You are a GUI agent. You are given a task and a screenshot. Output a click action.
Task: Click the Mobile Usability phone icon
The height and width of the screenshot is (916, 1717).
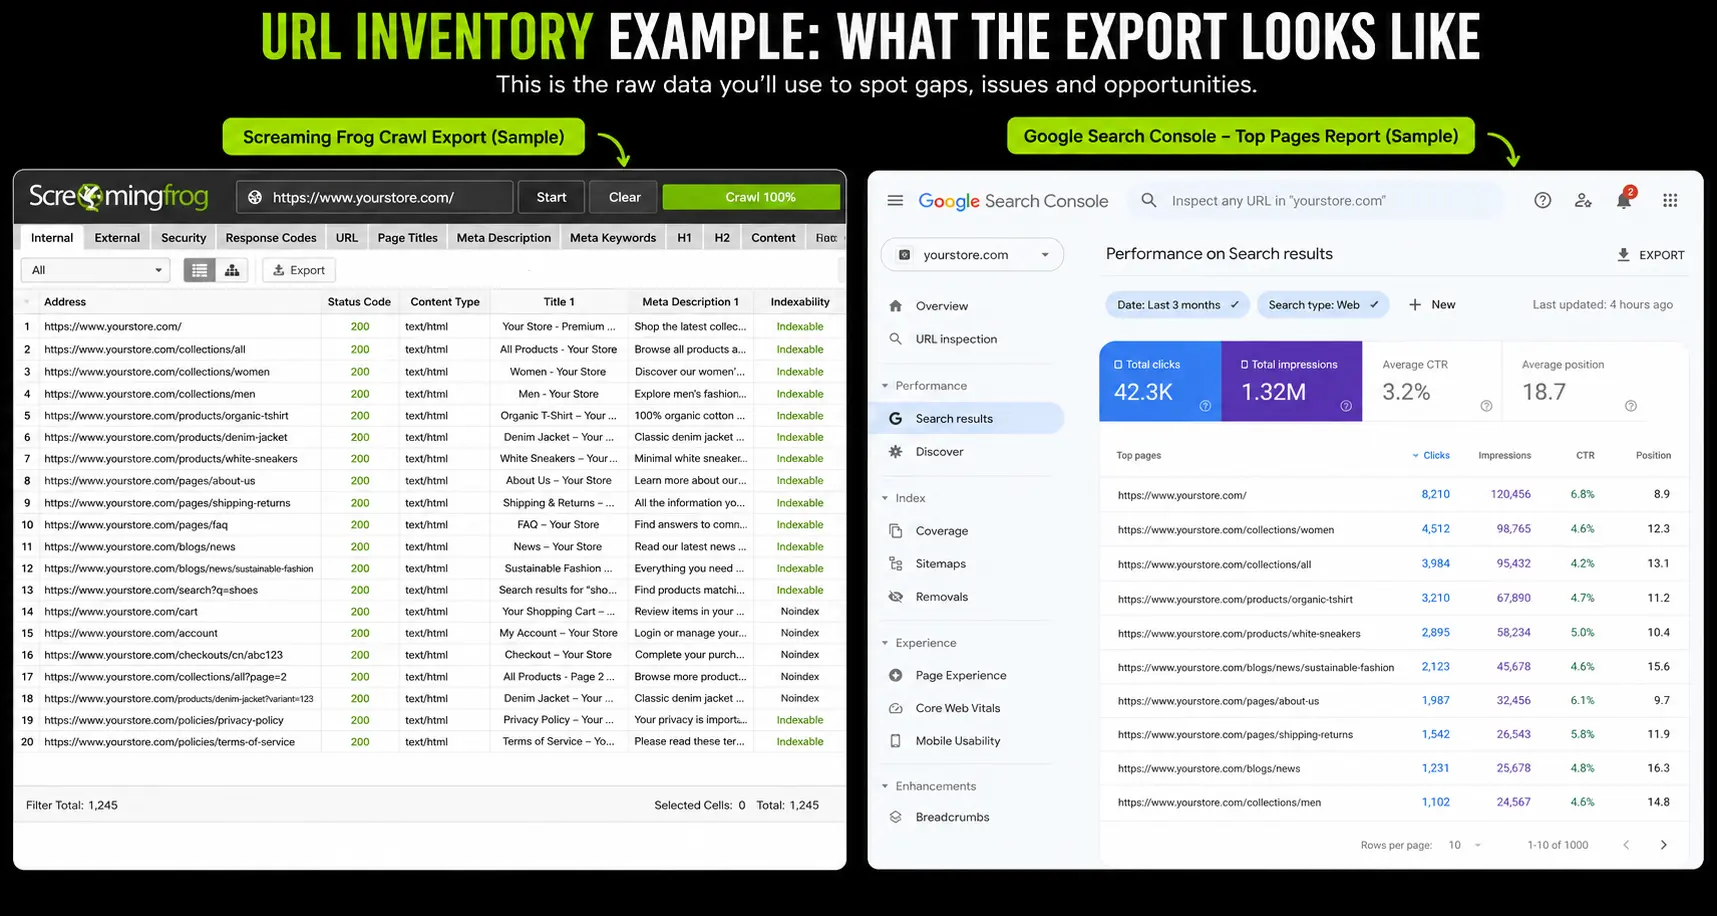[x=896, y=741]
